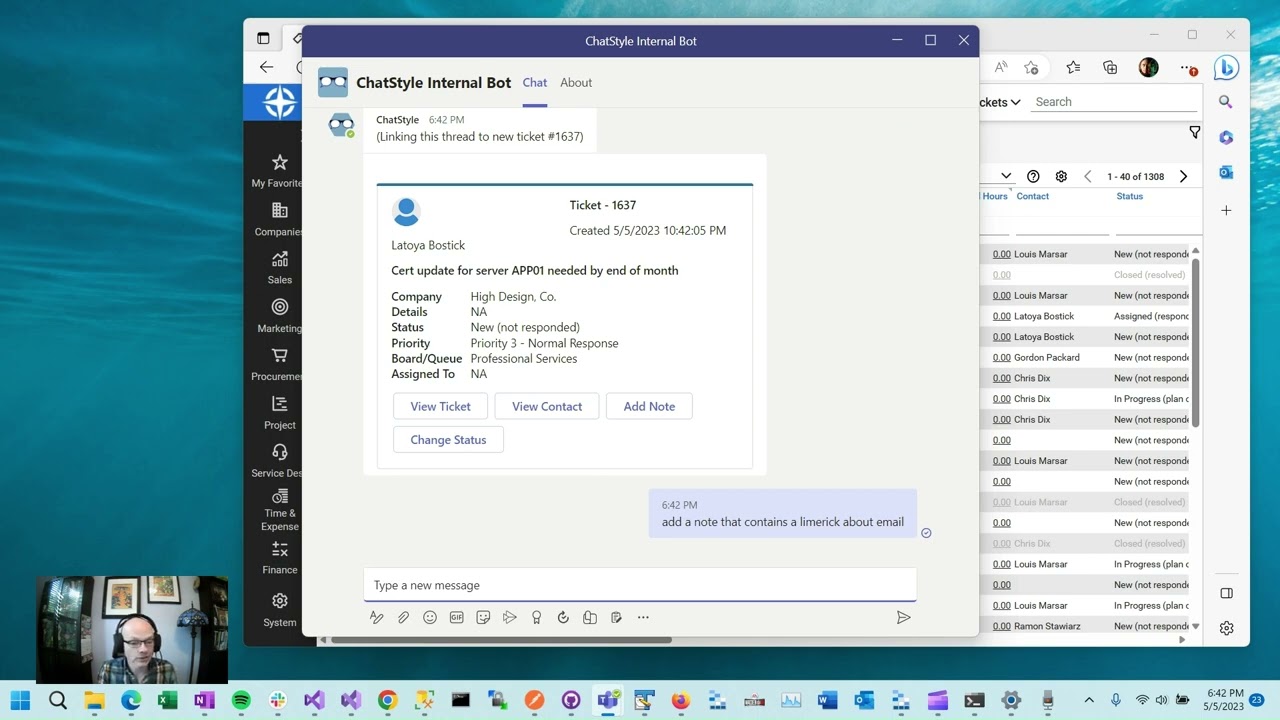Viewport: 1280px width, 720px height.
Task: Click the Bing chat icon in Edge sidebar
Action: [x=1226, y=67]
